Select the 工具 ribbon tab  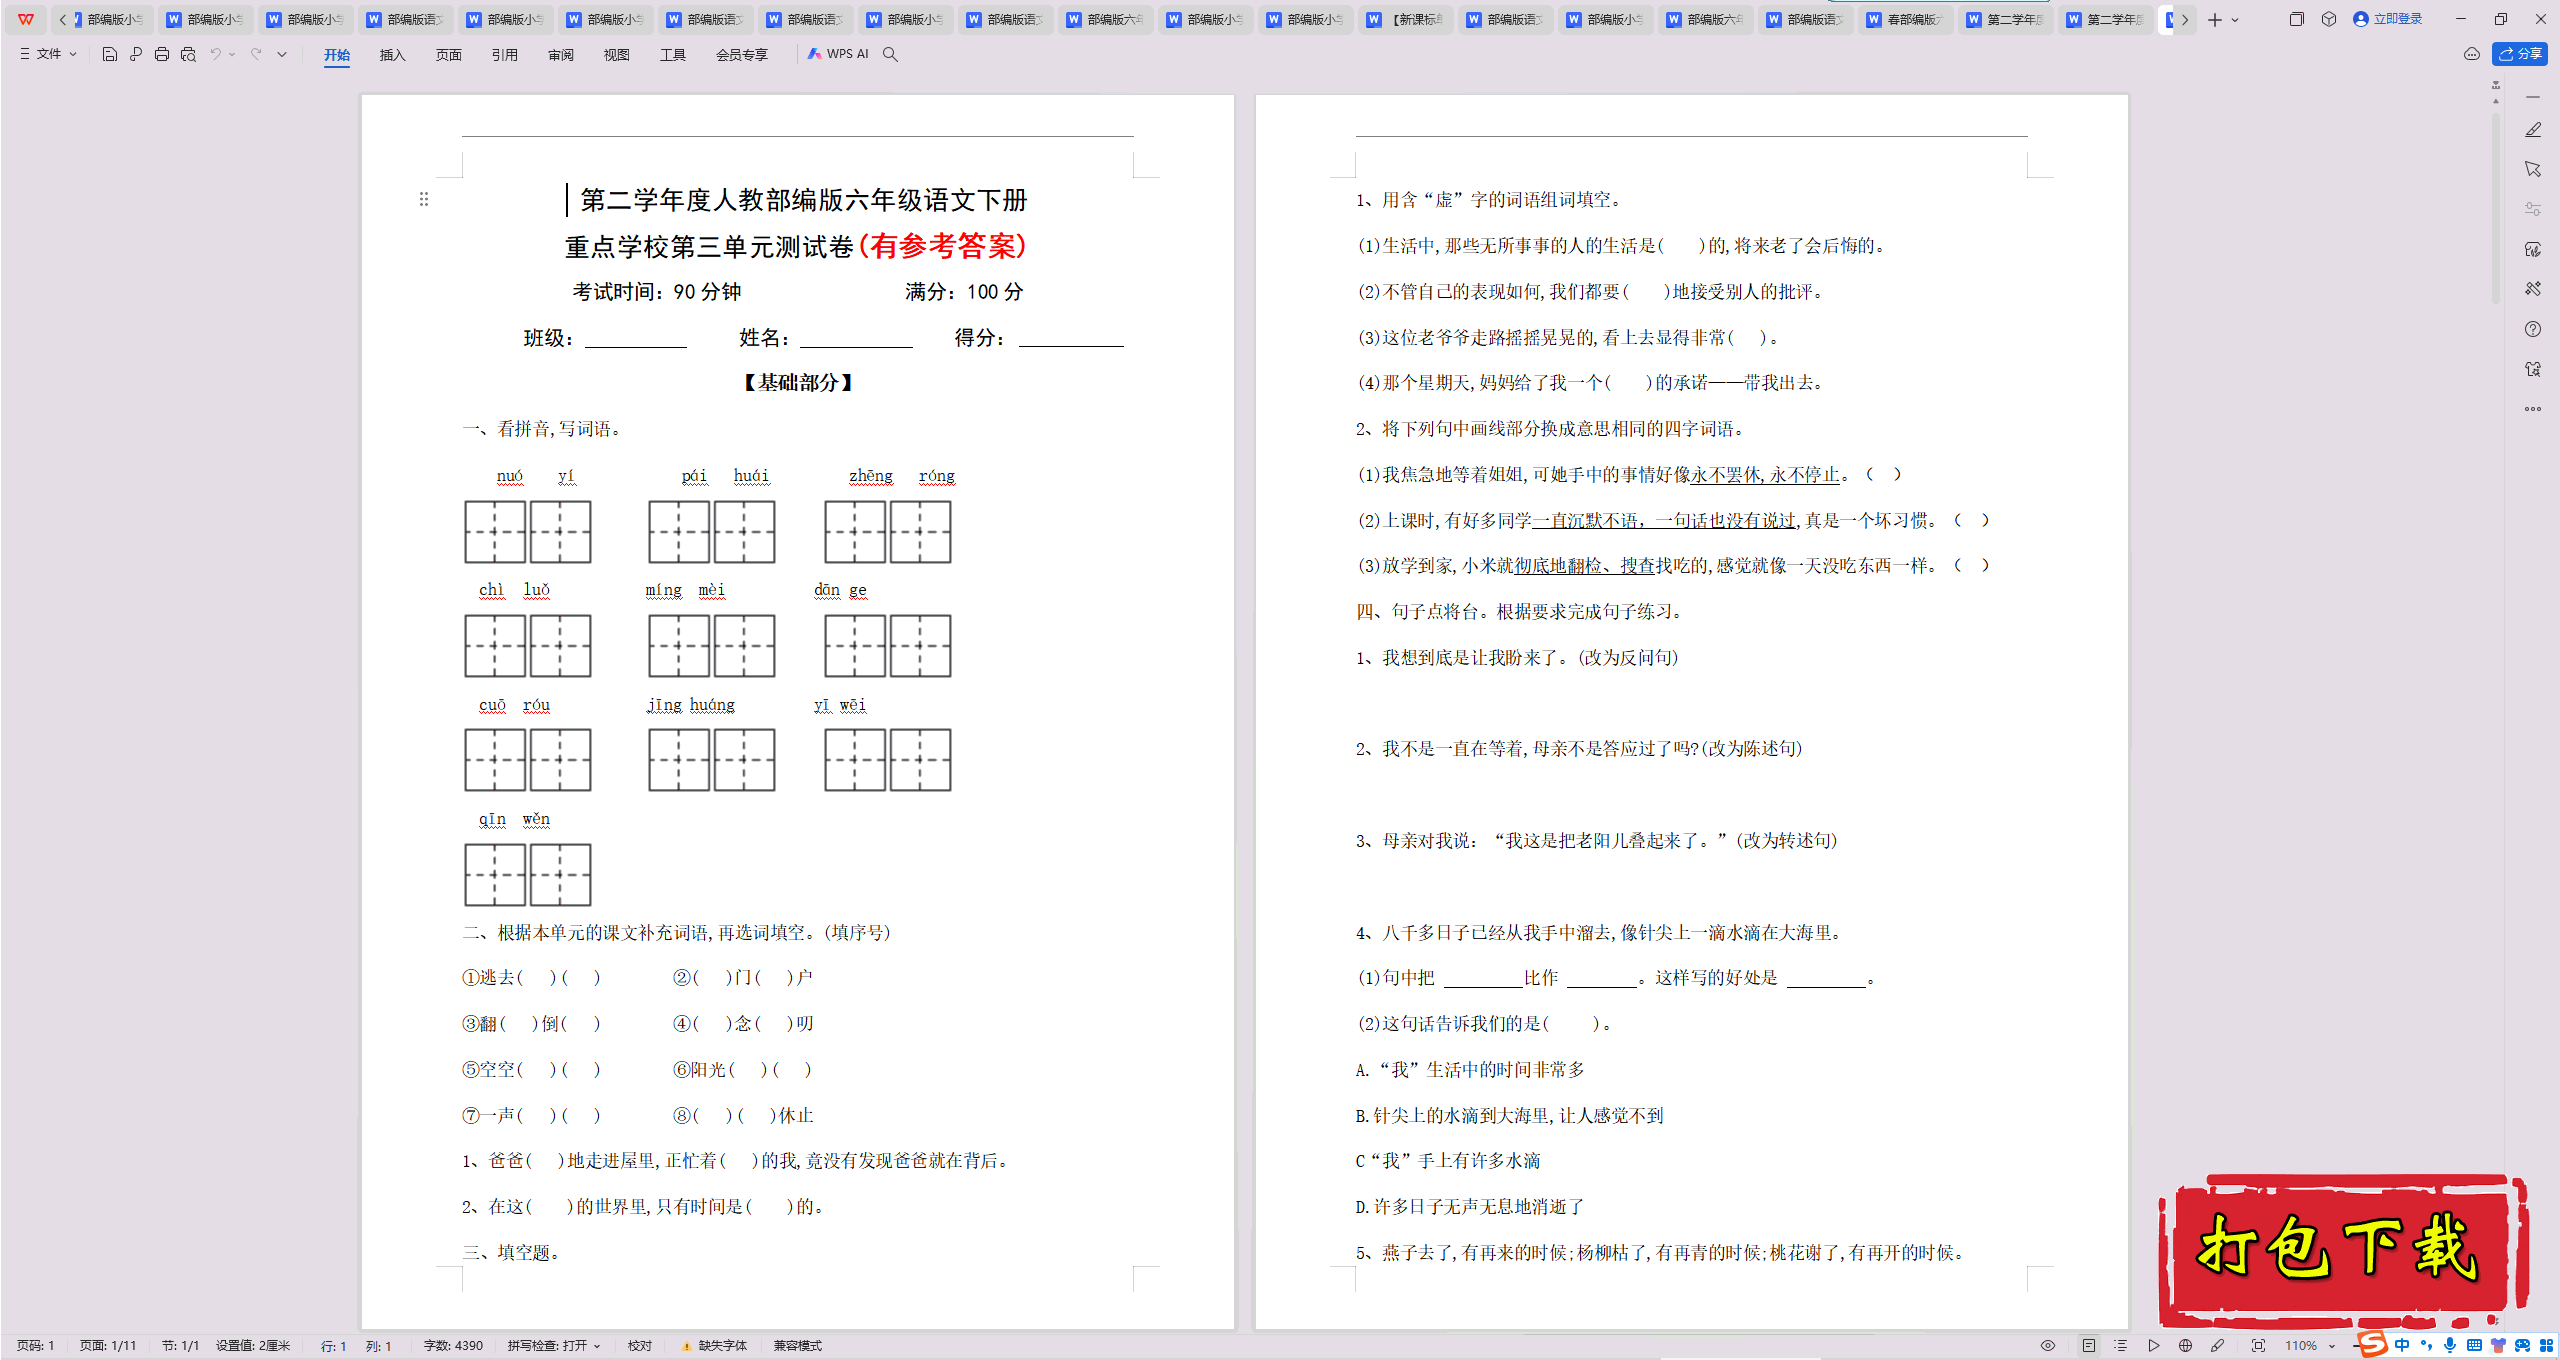(x=673, y=55)
